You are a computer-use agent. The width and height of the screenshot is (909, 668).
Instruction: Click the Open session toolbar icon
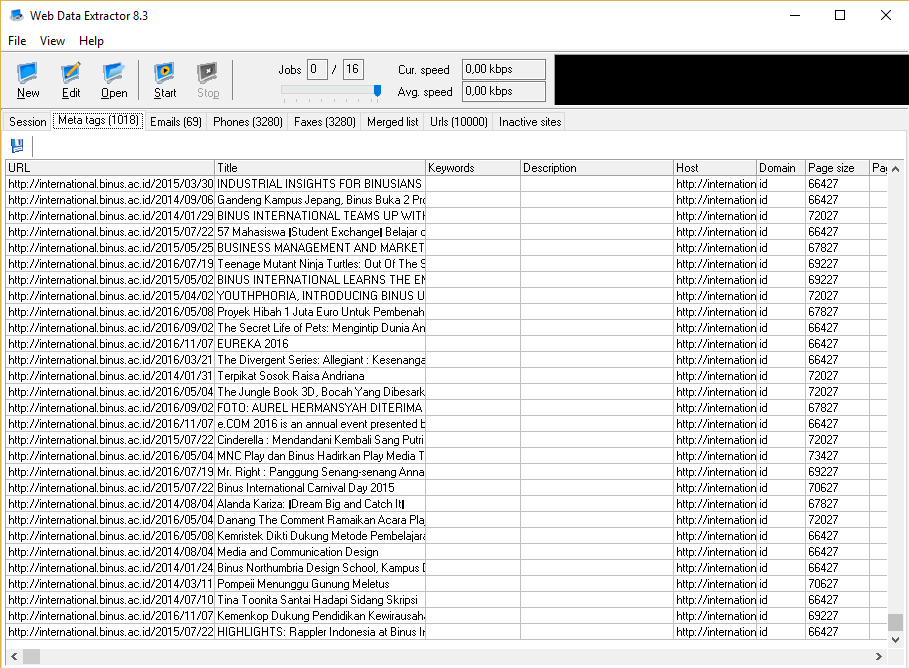pyautogui.click(x=114, y=80)
